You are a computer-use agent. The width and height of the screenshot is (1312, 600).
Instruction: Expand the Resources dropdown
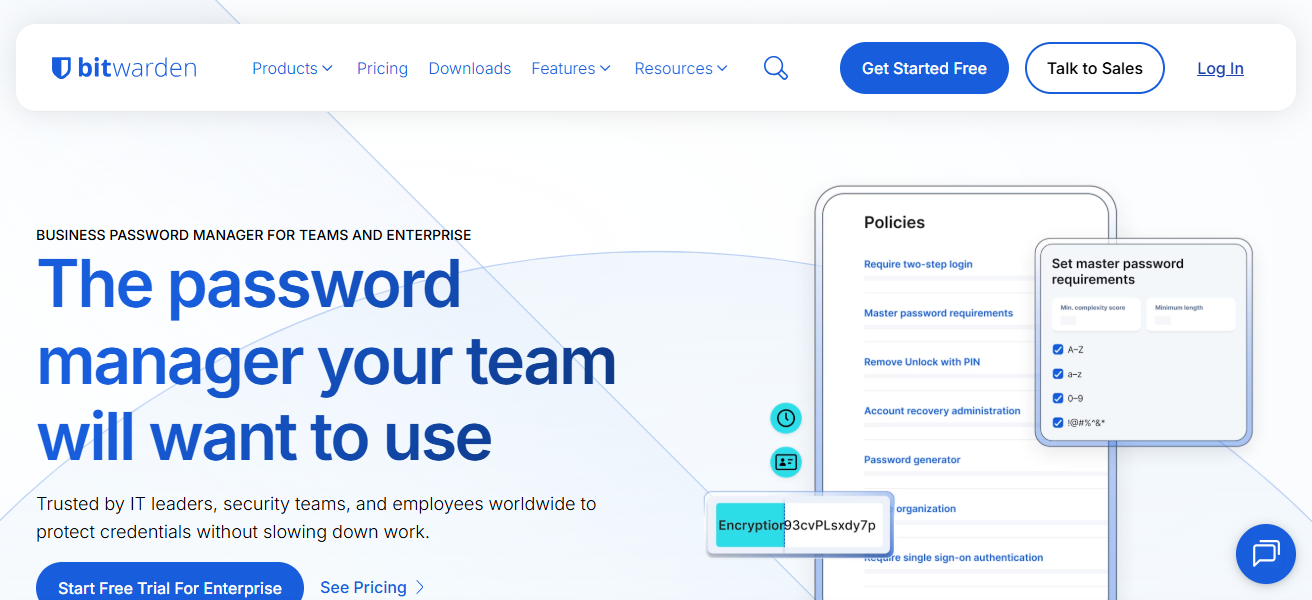pyautogui.click(x=681, y=68)
